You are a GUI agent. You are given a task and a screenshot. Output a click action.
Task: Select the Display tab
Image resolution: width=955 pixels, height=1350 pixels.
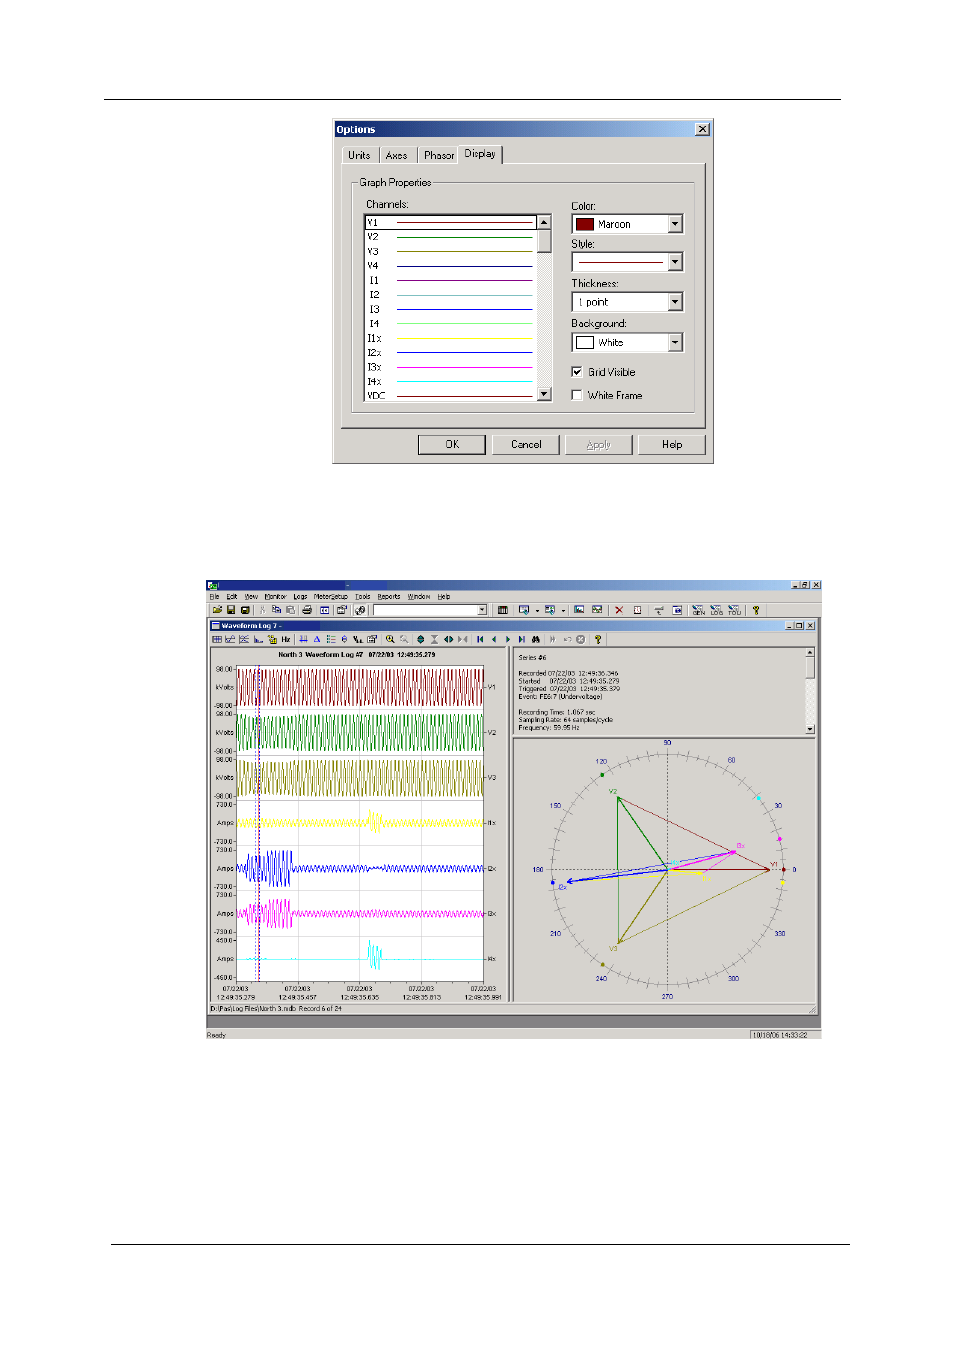pos(480,154)
